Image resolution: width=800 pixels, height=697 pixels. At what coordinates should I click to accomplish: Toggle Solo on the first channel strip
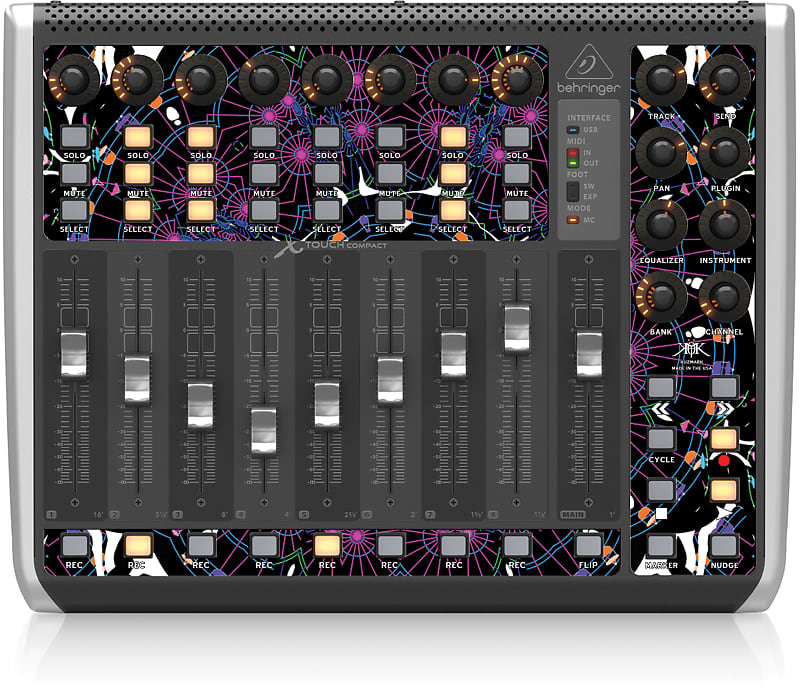(x=75, y=135)
